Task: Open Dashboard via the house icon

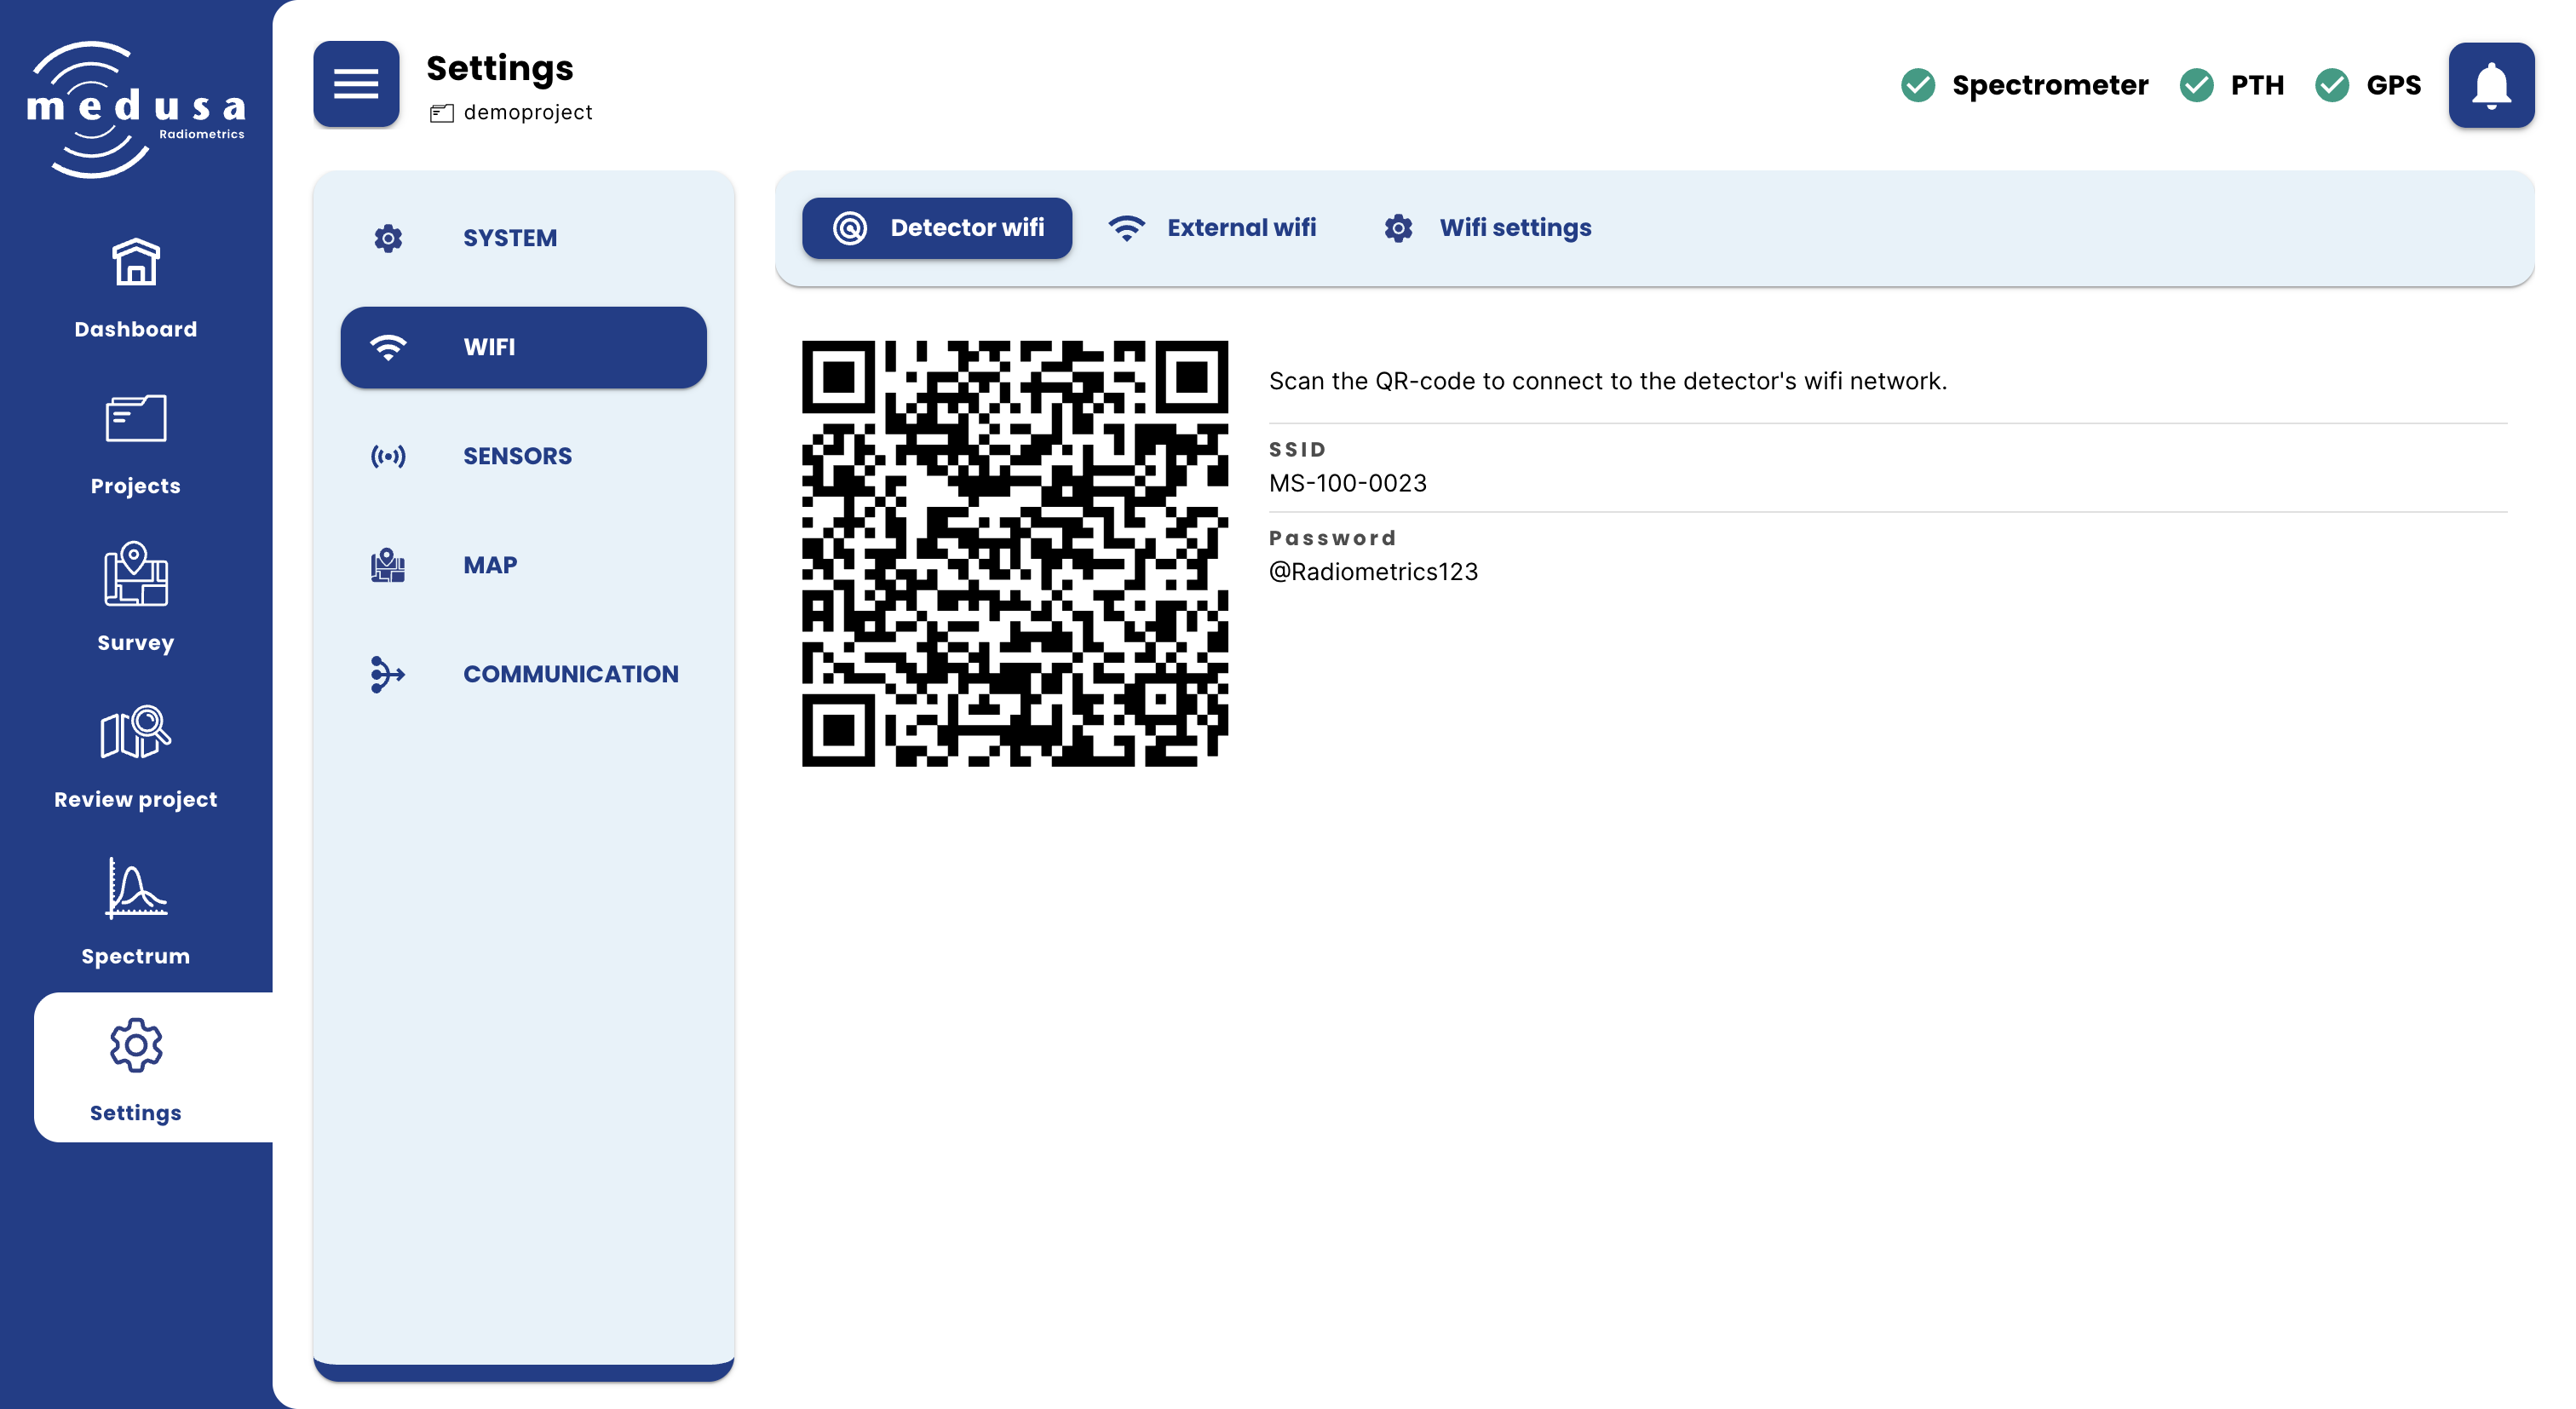Action: [136, 262]
